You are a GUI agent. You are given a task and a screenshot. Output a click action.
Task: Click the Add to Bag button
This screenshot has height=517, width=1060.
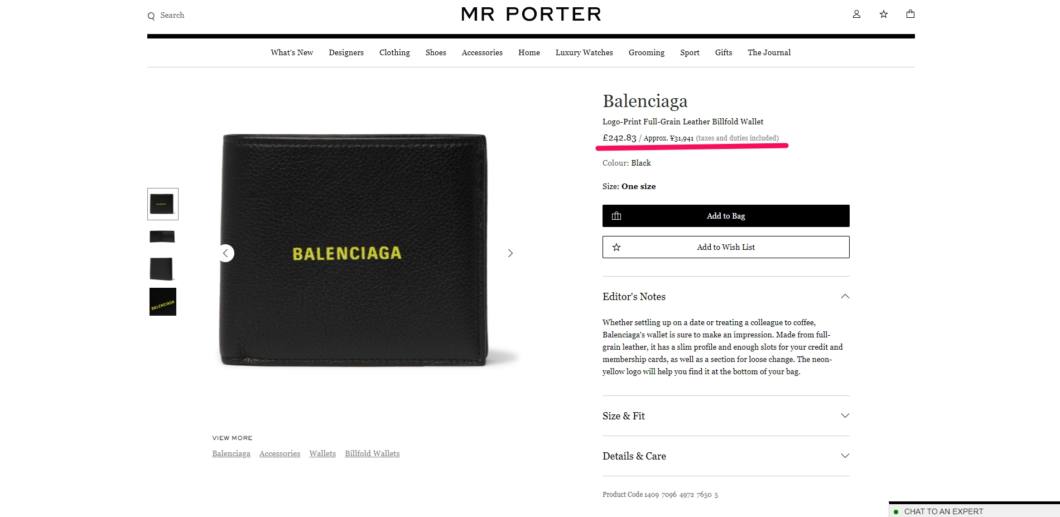pos(726,216)
